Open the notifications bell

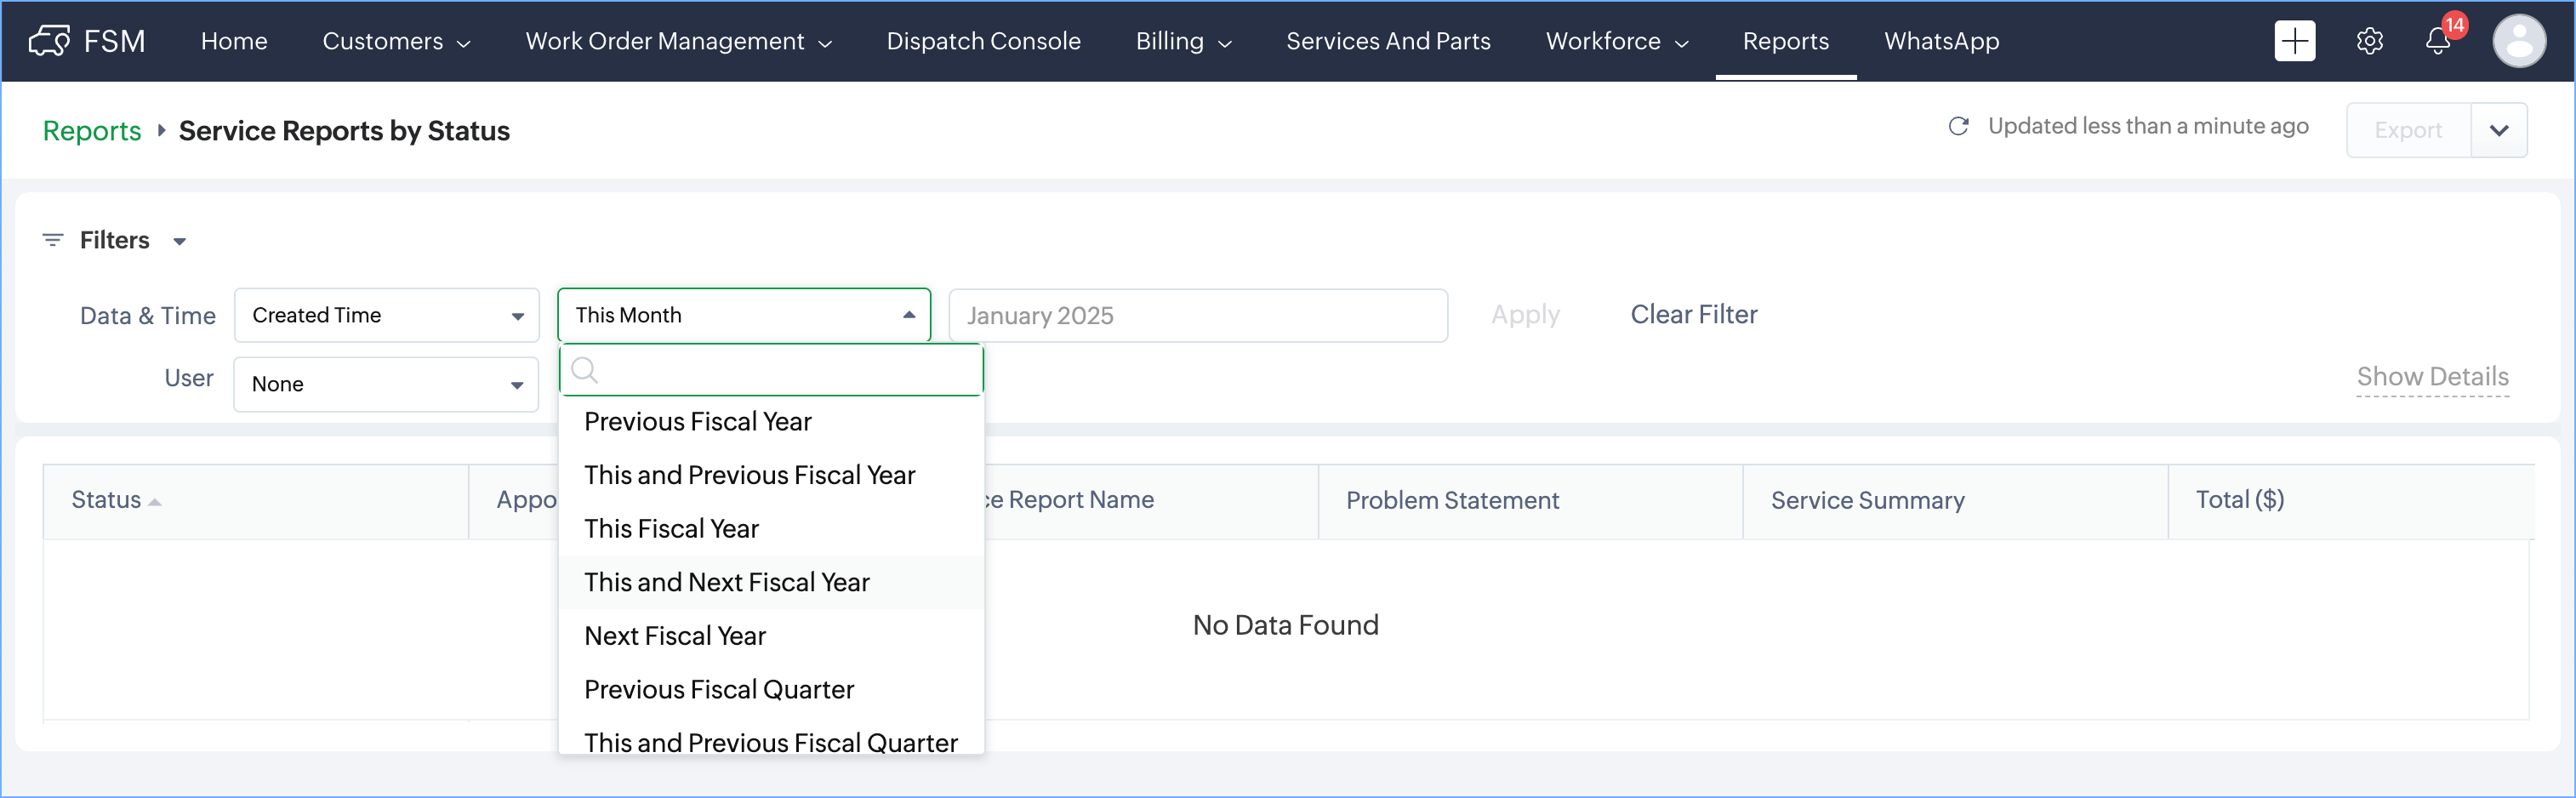2438,41
